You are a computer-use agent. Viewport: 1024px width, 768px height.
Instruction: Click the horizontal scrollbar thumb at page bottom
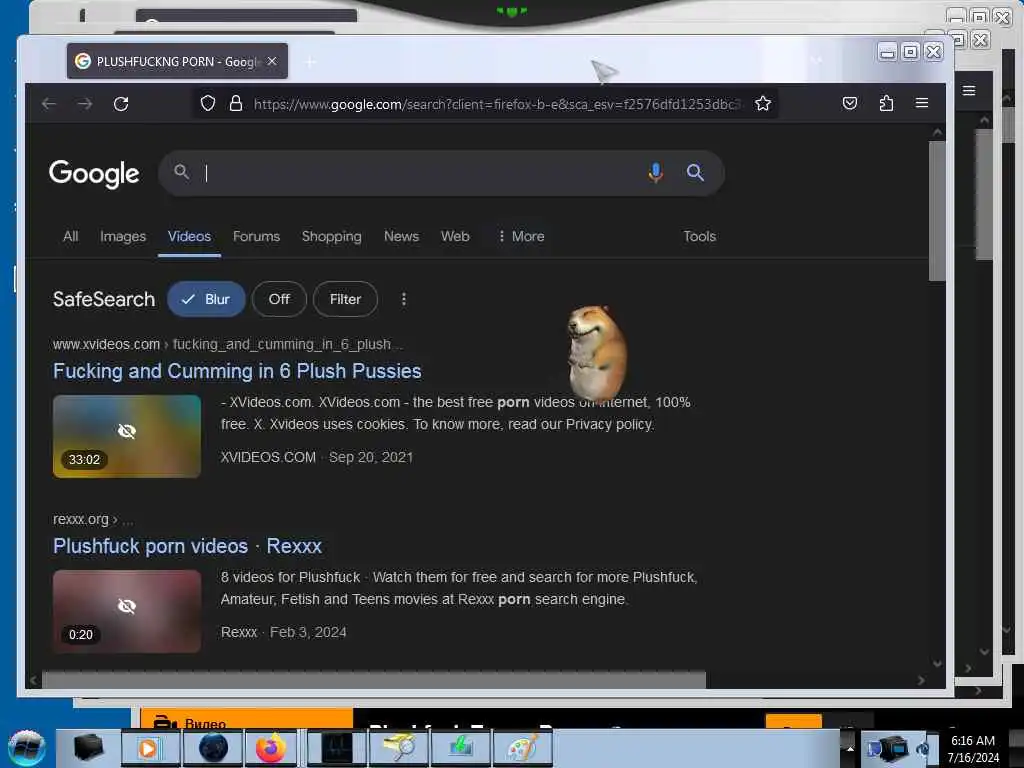(x=374, y=680)
